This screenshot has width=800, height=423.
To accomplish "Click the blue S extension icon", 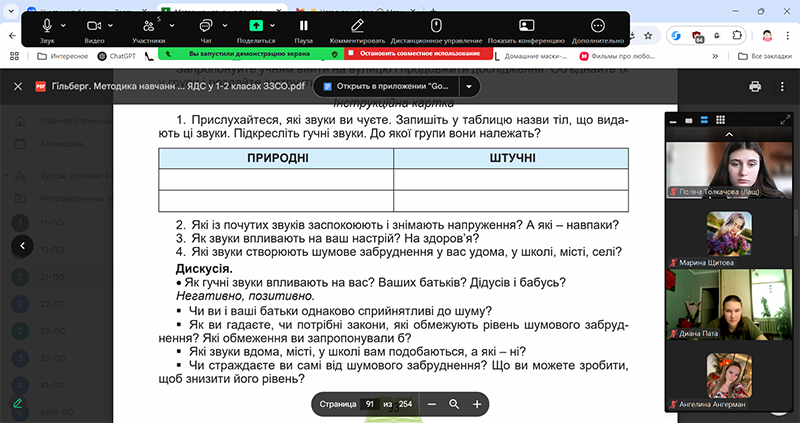I will (677, 36).
